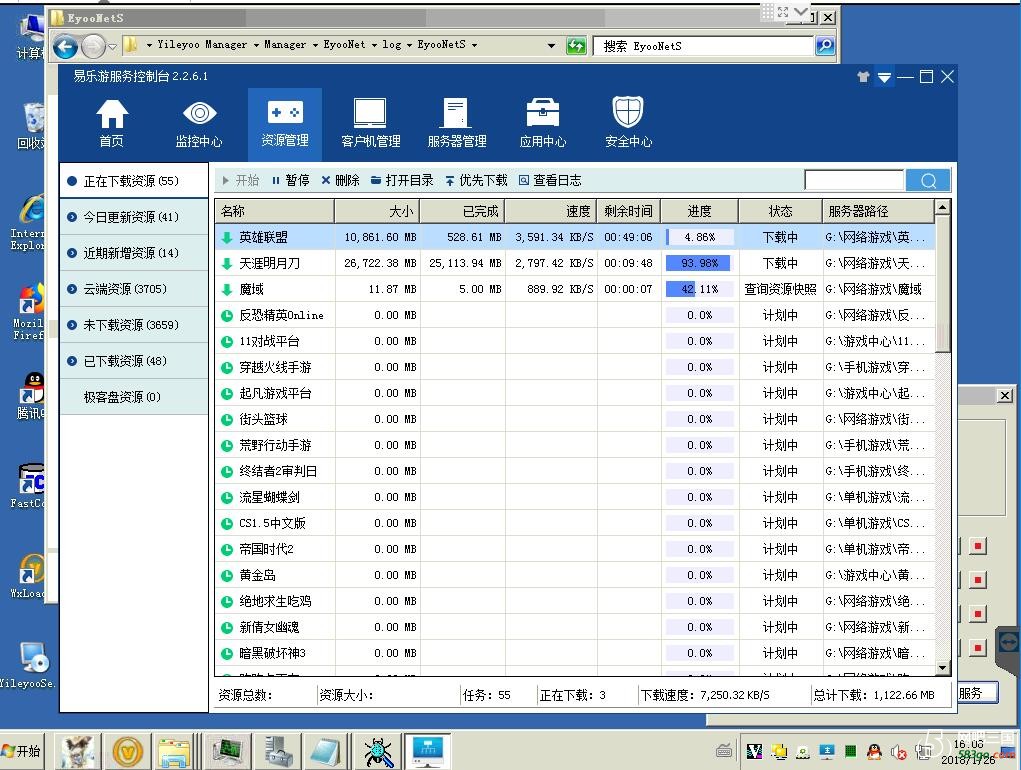Click the 开始 start download button
The height and width of the screenshot is (770, 1021).
(240, 180)
